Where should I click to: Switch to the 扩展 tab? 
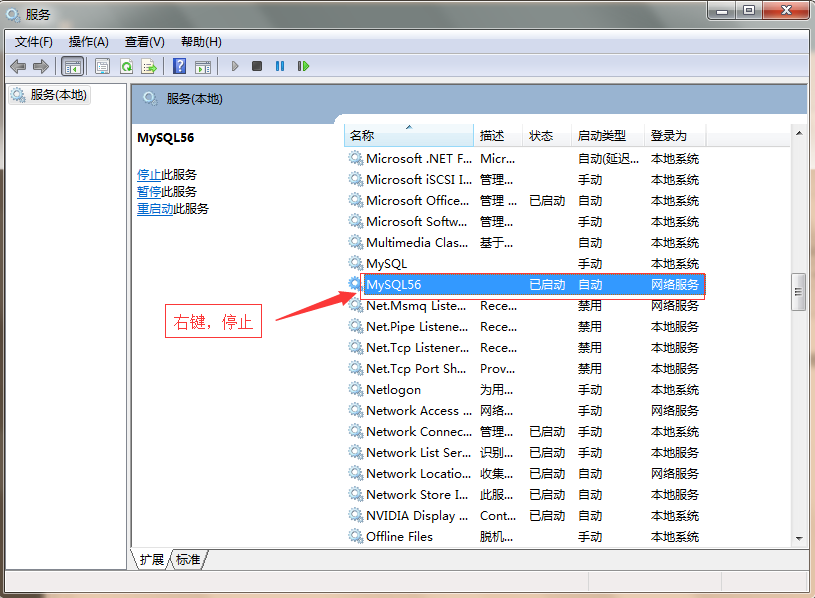(151, 560)
